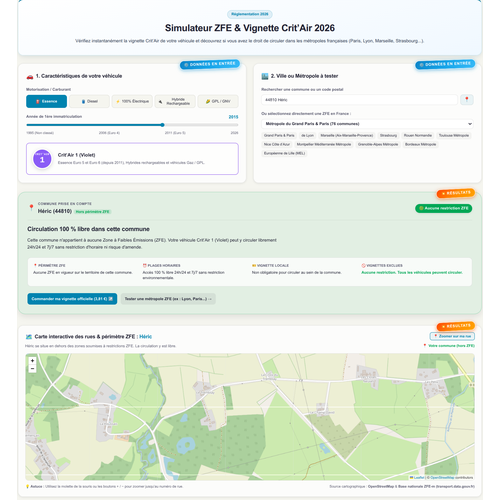Click the commune or postal code search field
The width and height of the screenshot is (500, 500).
[x=359, y=100]
